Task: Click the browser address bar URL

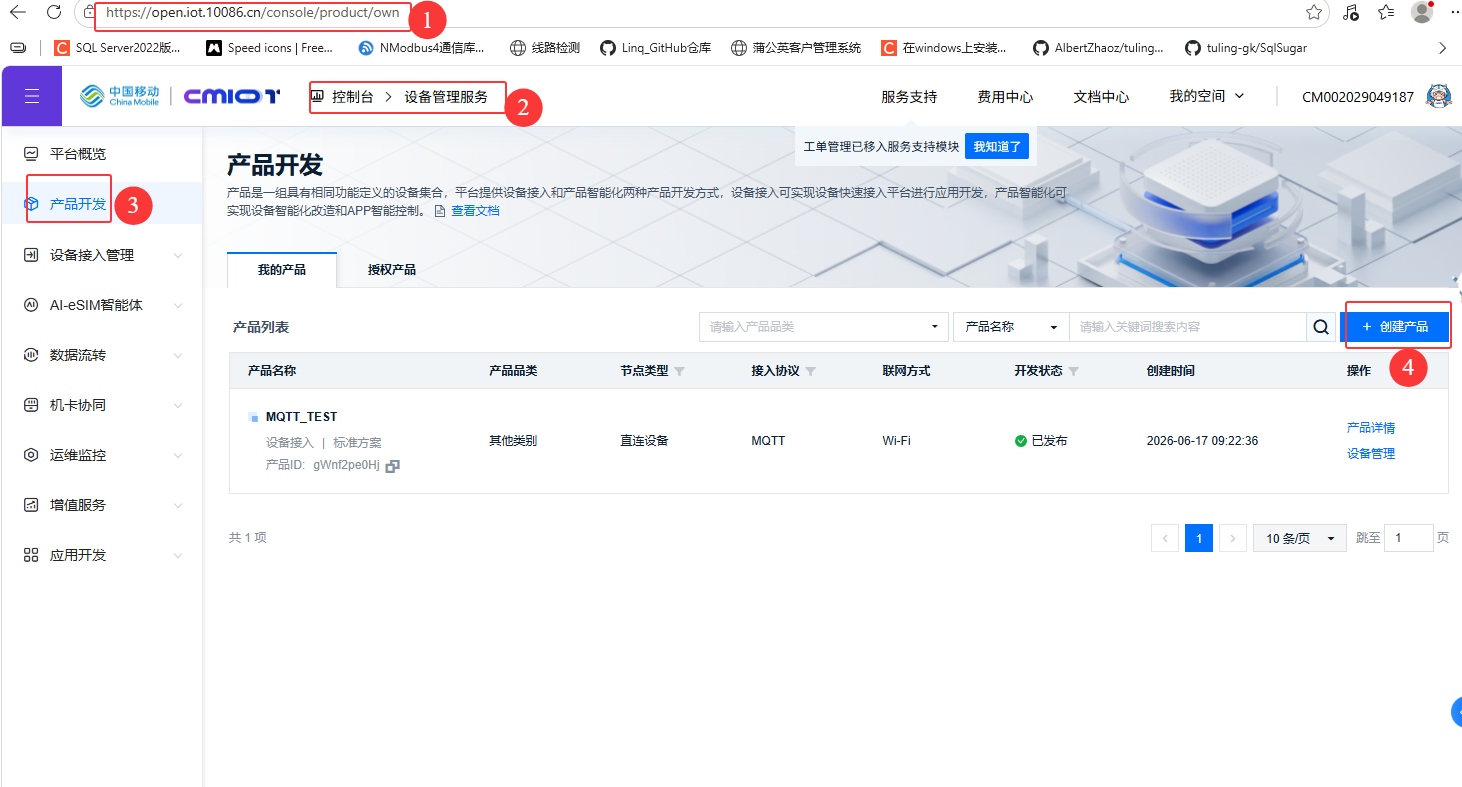Action: coord(252,13)
